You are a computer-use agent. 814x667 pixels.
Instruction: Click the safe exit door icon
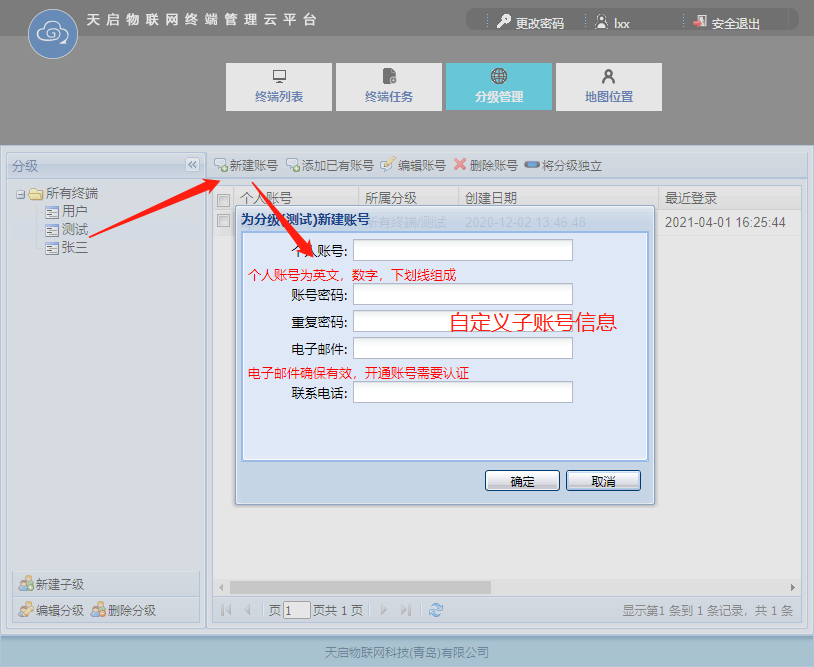tap(700, 22)
